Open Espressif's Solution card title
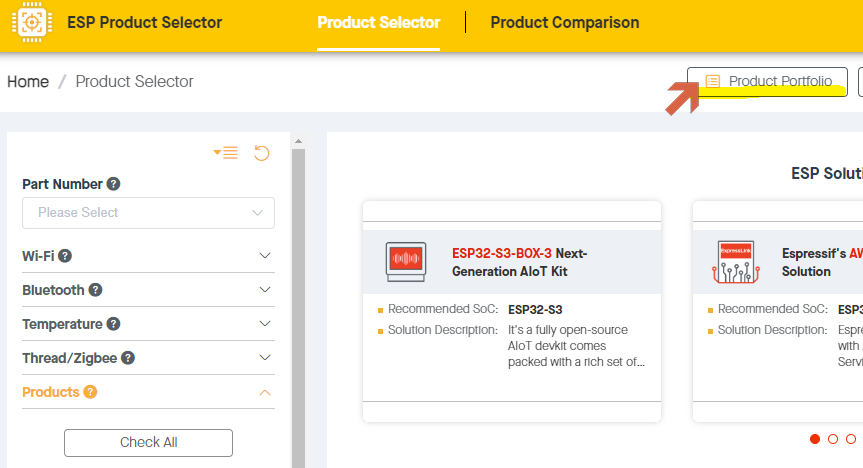863x468 pixels. 822,262
